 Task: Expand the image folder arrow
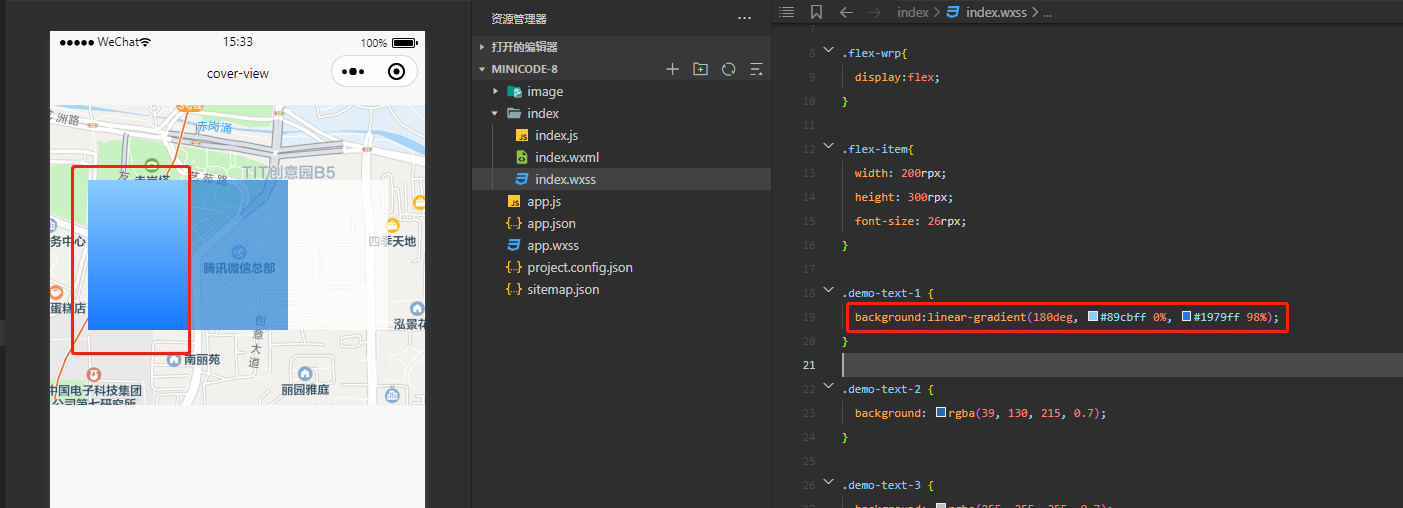495,91
